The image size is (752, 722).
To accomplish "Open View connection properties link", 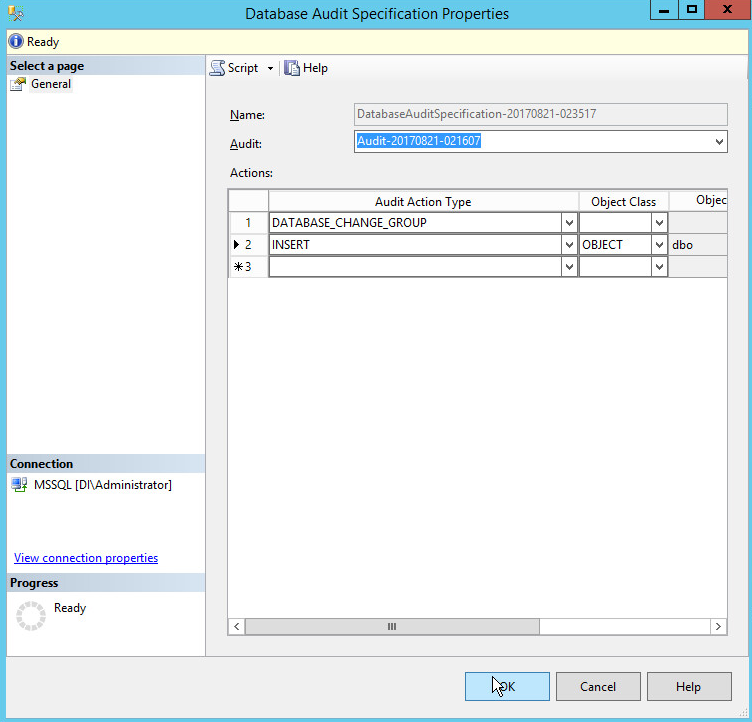I will tap(86, 558).
